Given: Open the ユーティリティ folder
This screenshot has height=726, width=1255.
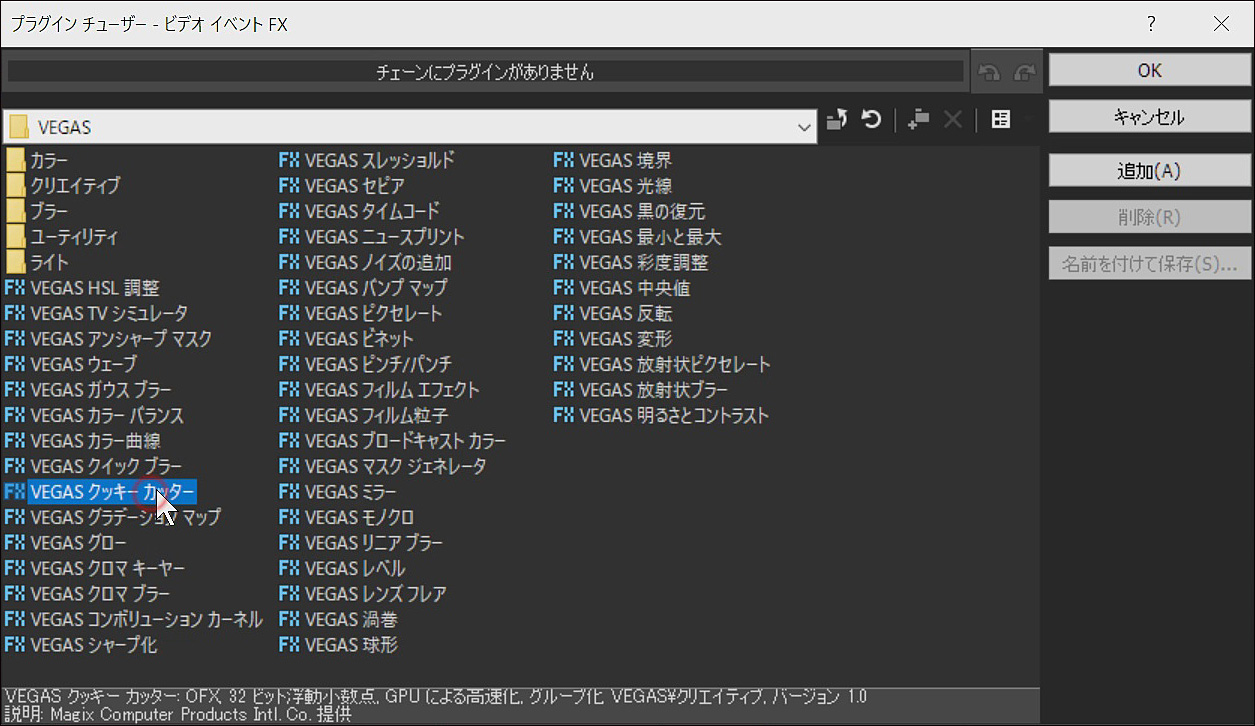Looking at the screenshot, I should pyautogui.click(x=62, y=237).
